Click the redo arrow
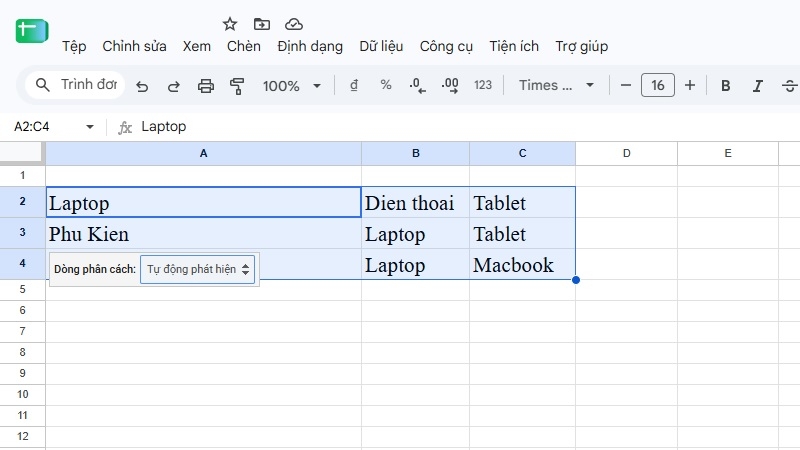800x450 pixels. [x=173, y=86]
